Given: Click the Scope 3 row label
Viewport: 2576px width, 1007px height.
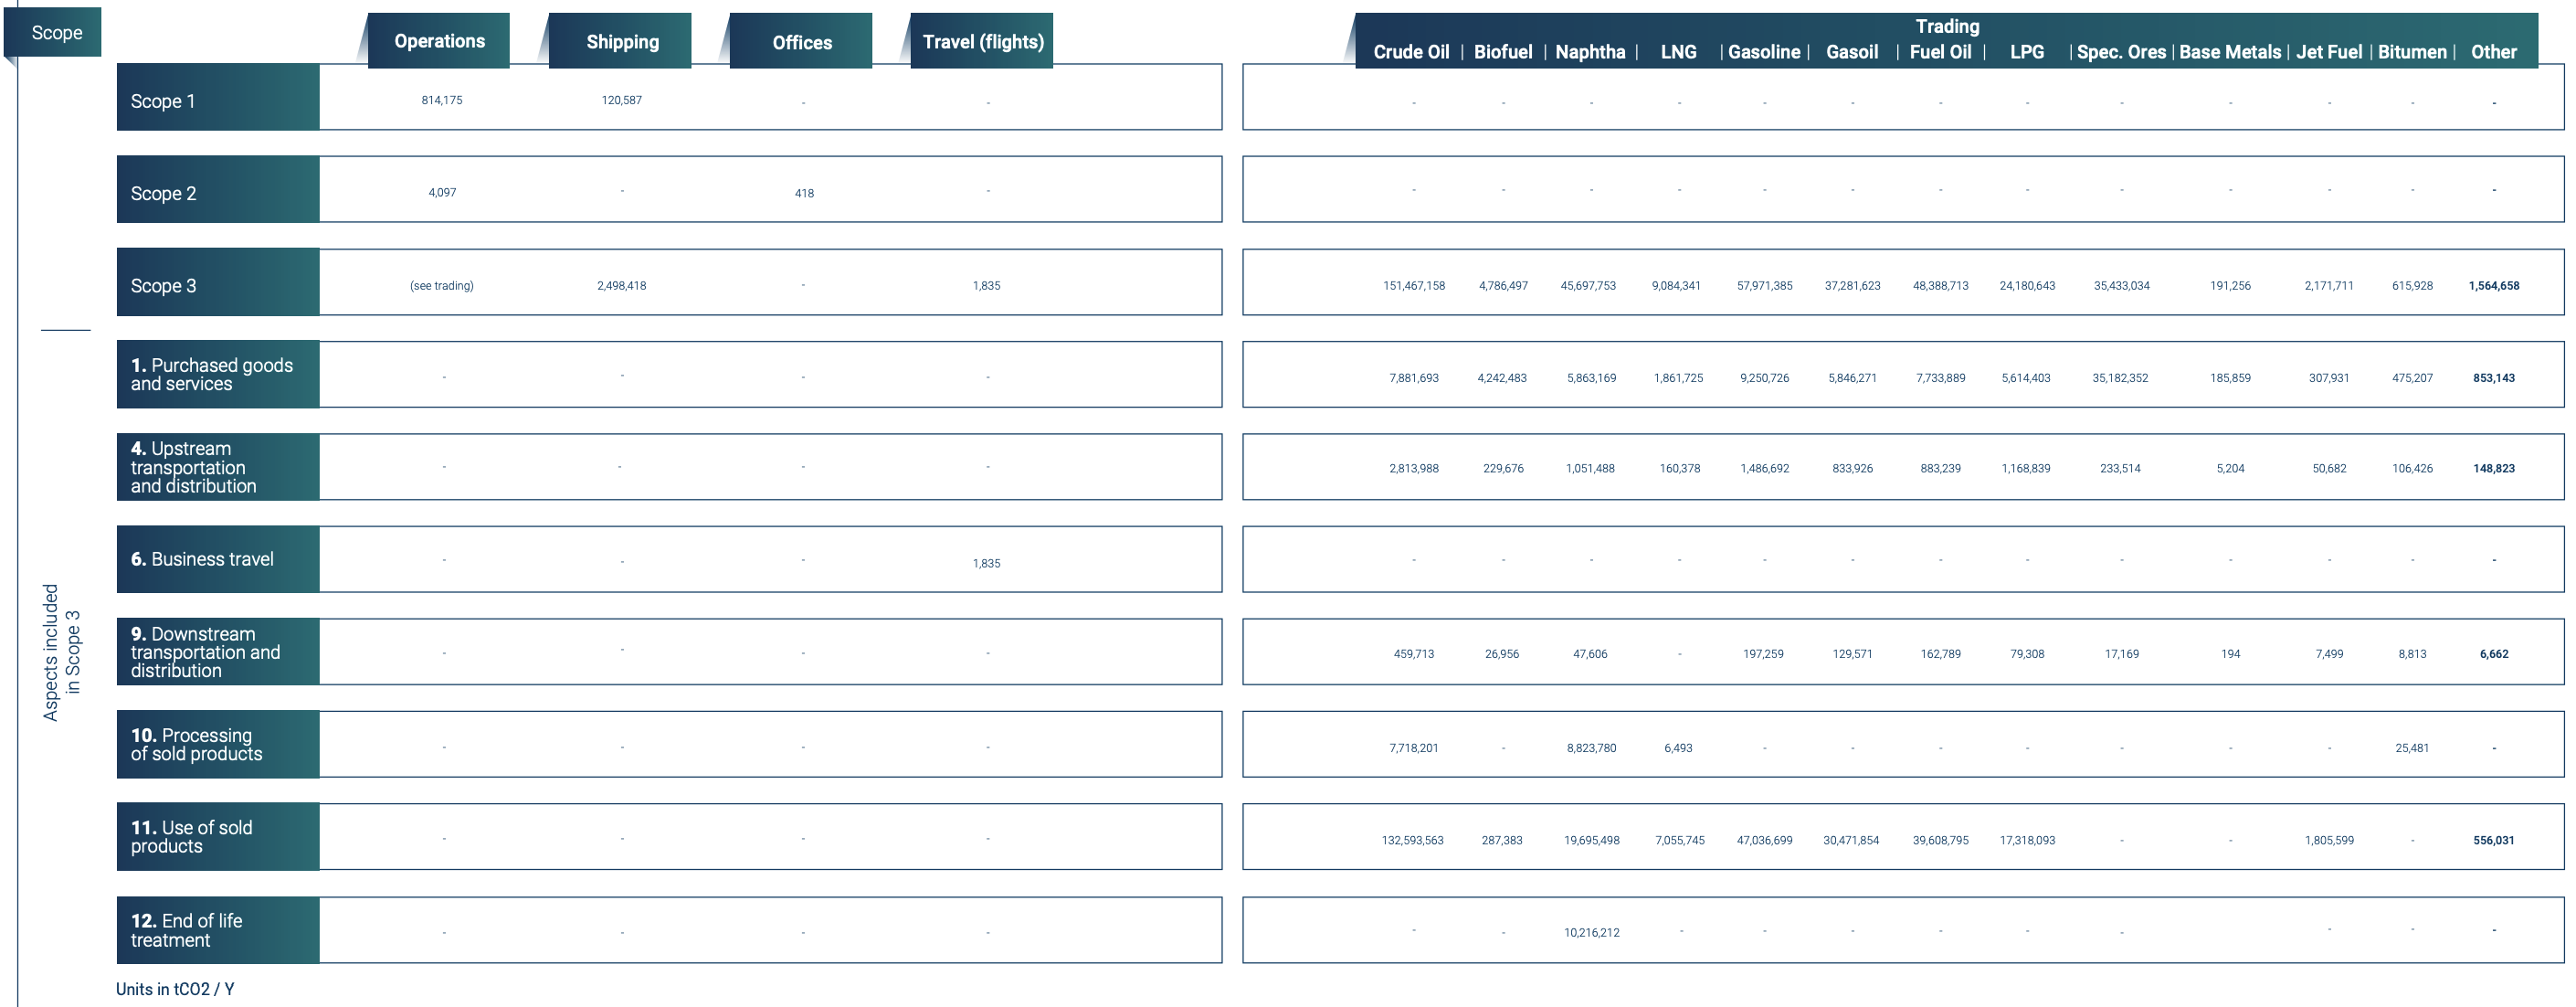Looking at the screenshot, I should 163,286.
